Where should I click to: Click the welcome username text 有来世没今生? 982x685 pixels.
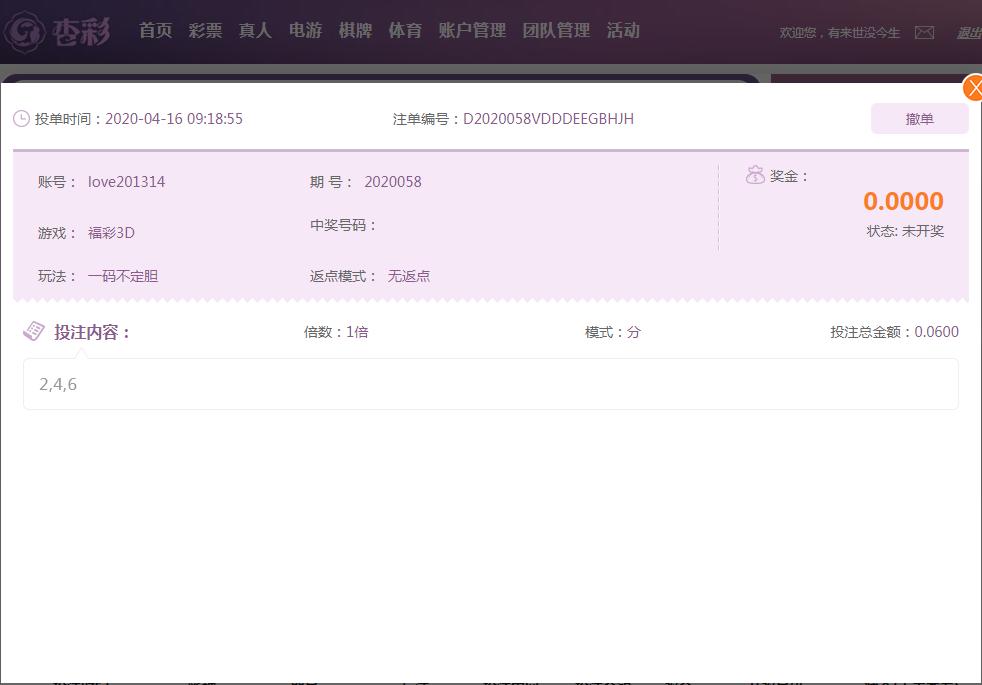click(864, 33)
